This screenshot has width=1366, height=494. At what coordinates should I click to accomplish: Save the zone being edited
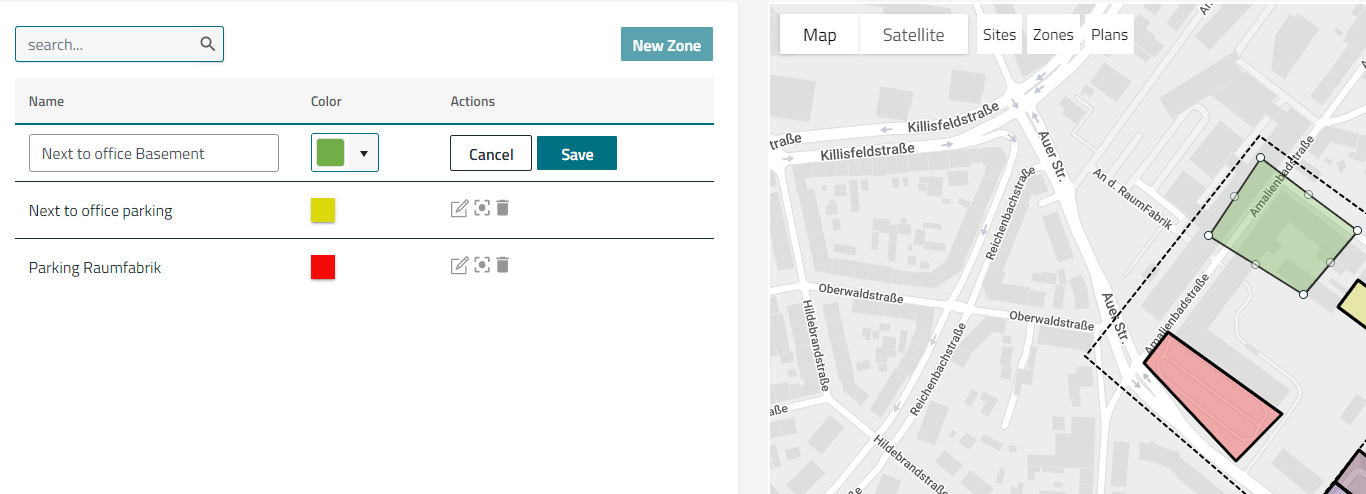click(577, 154)
